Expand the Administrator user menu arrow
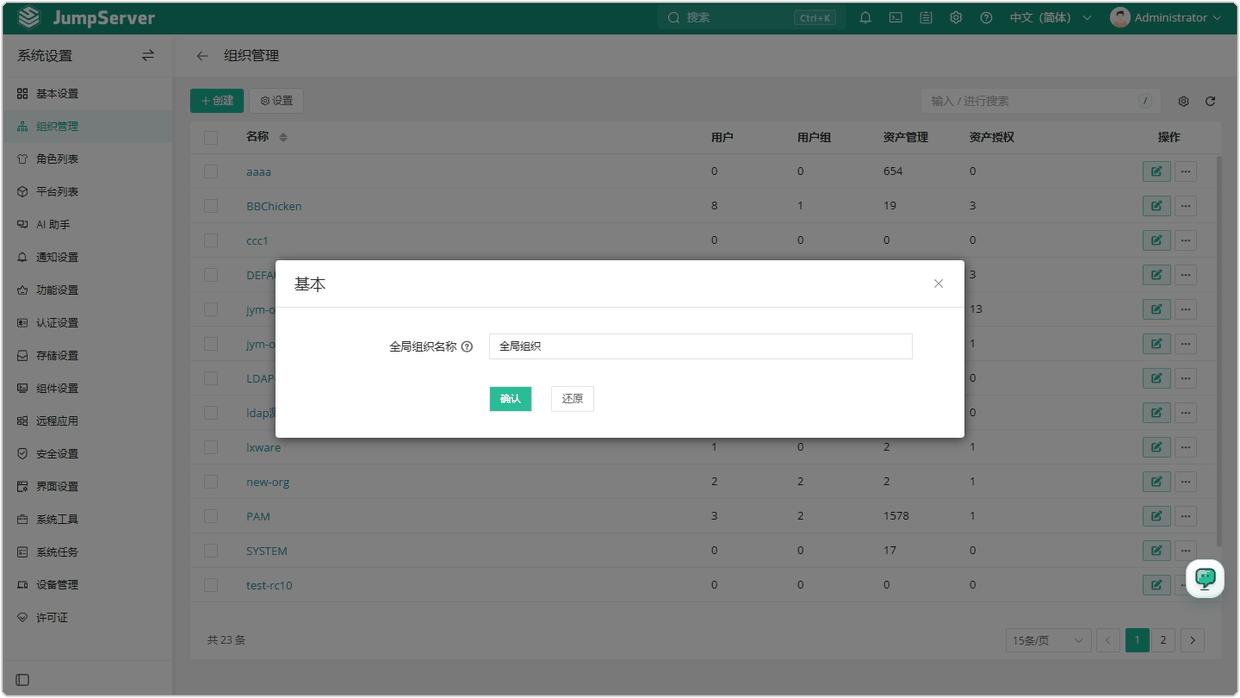1240x698 pixels. click(1217, 18)
